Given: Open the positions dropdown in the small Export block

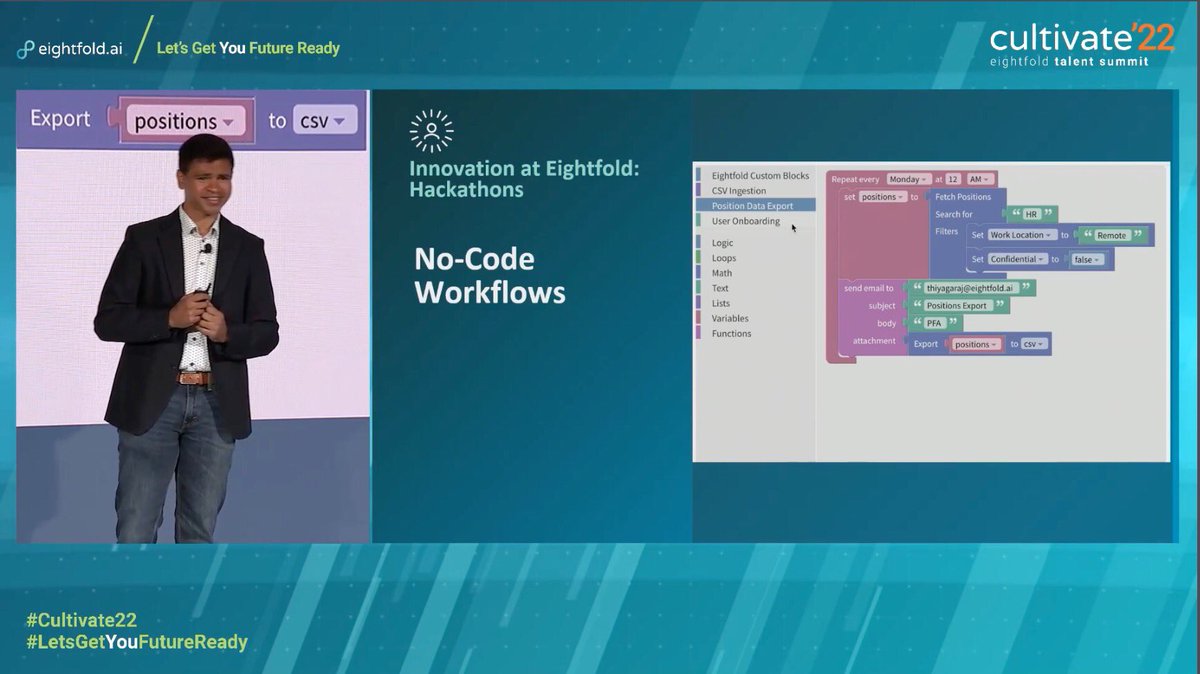Looking at the screenshot, I should tap(975, 344).
